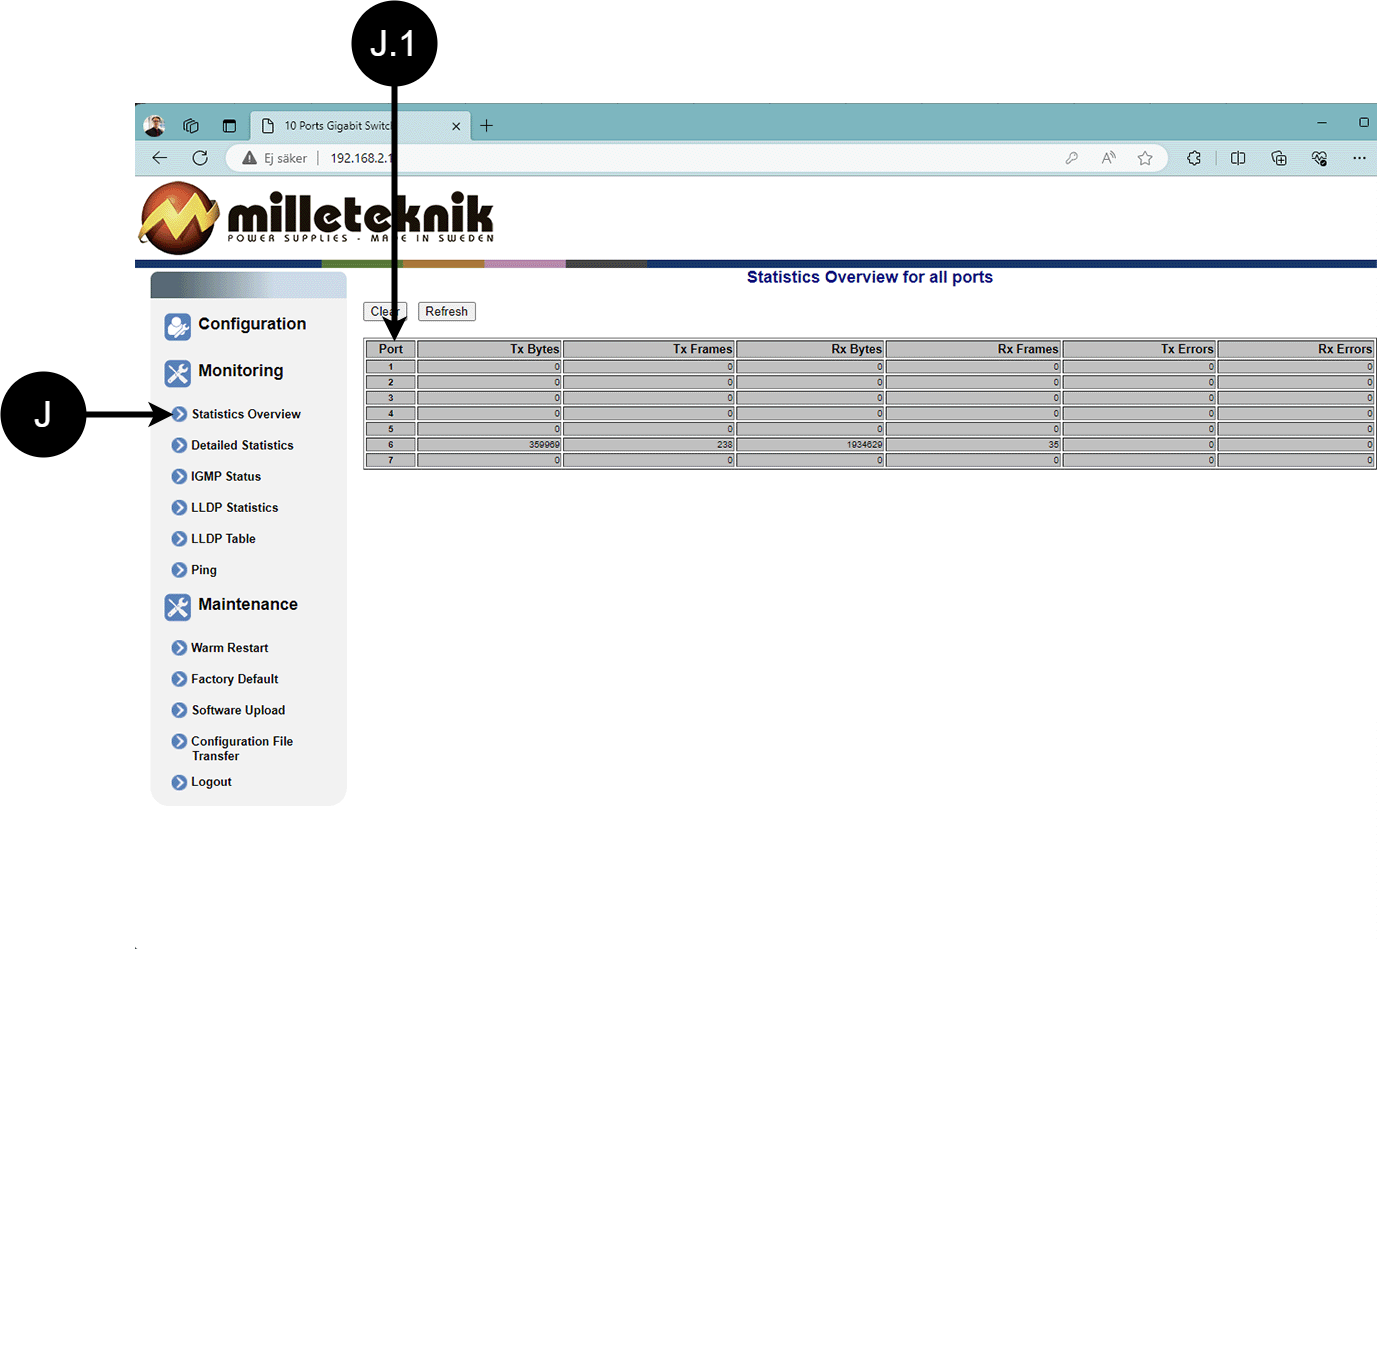Go to LLDP Table page
This screenshot has width=1378, height=1346.
[x=223, y=538]
